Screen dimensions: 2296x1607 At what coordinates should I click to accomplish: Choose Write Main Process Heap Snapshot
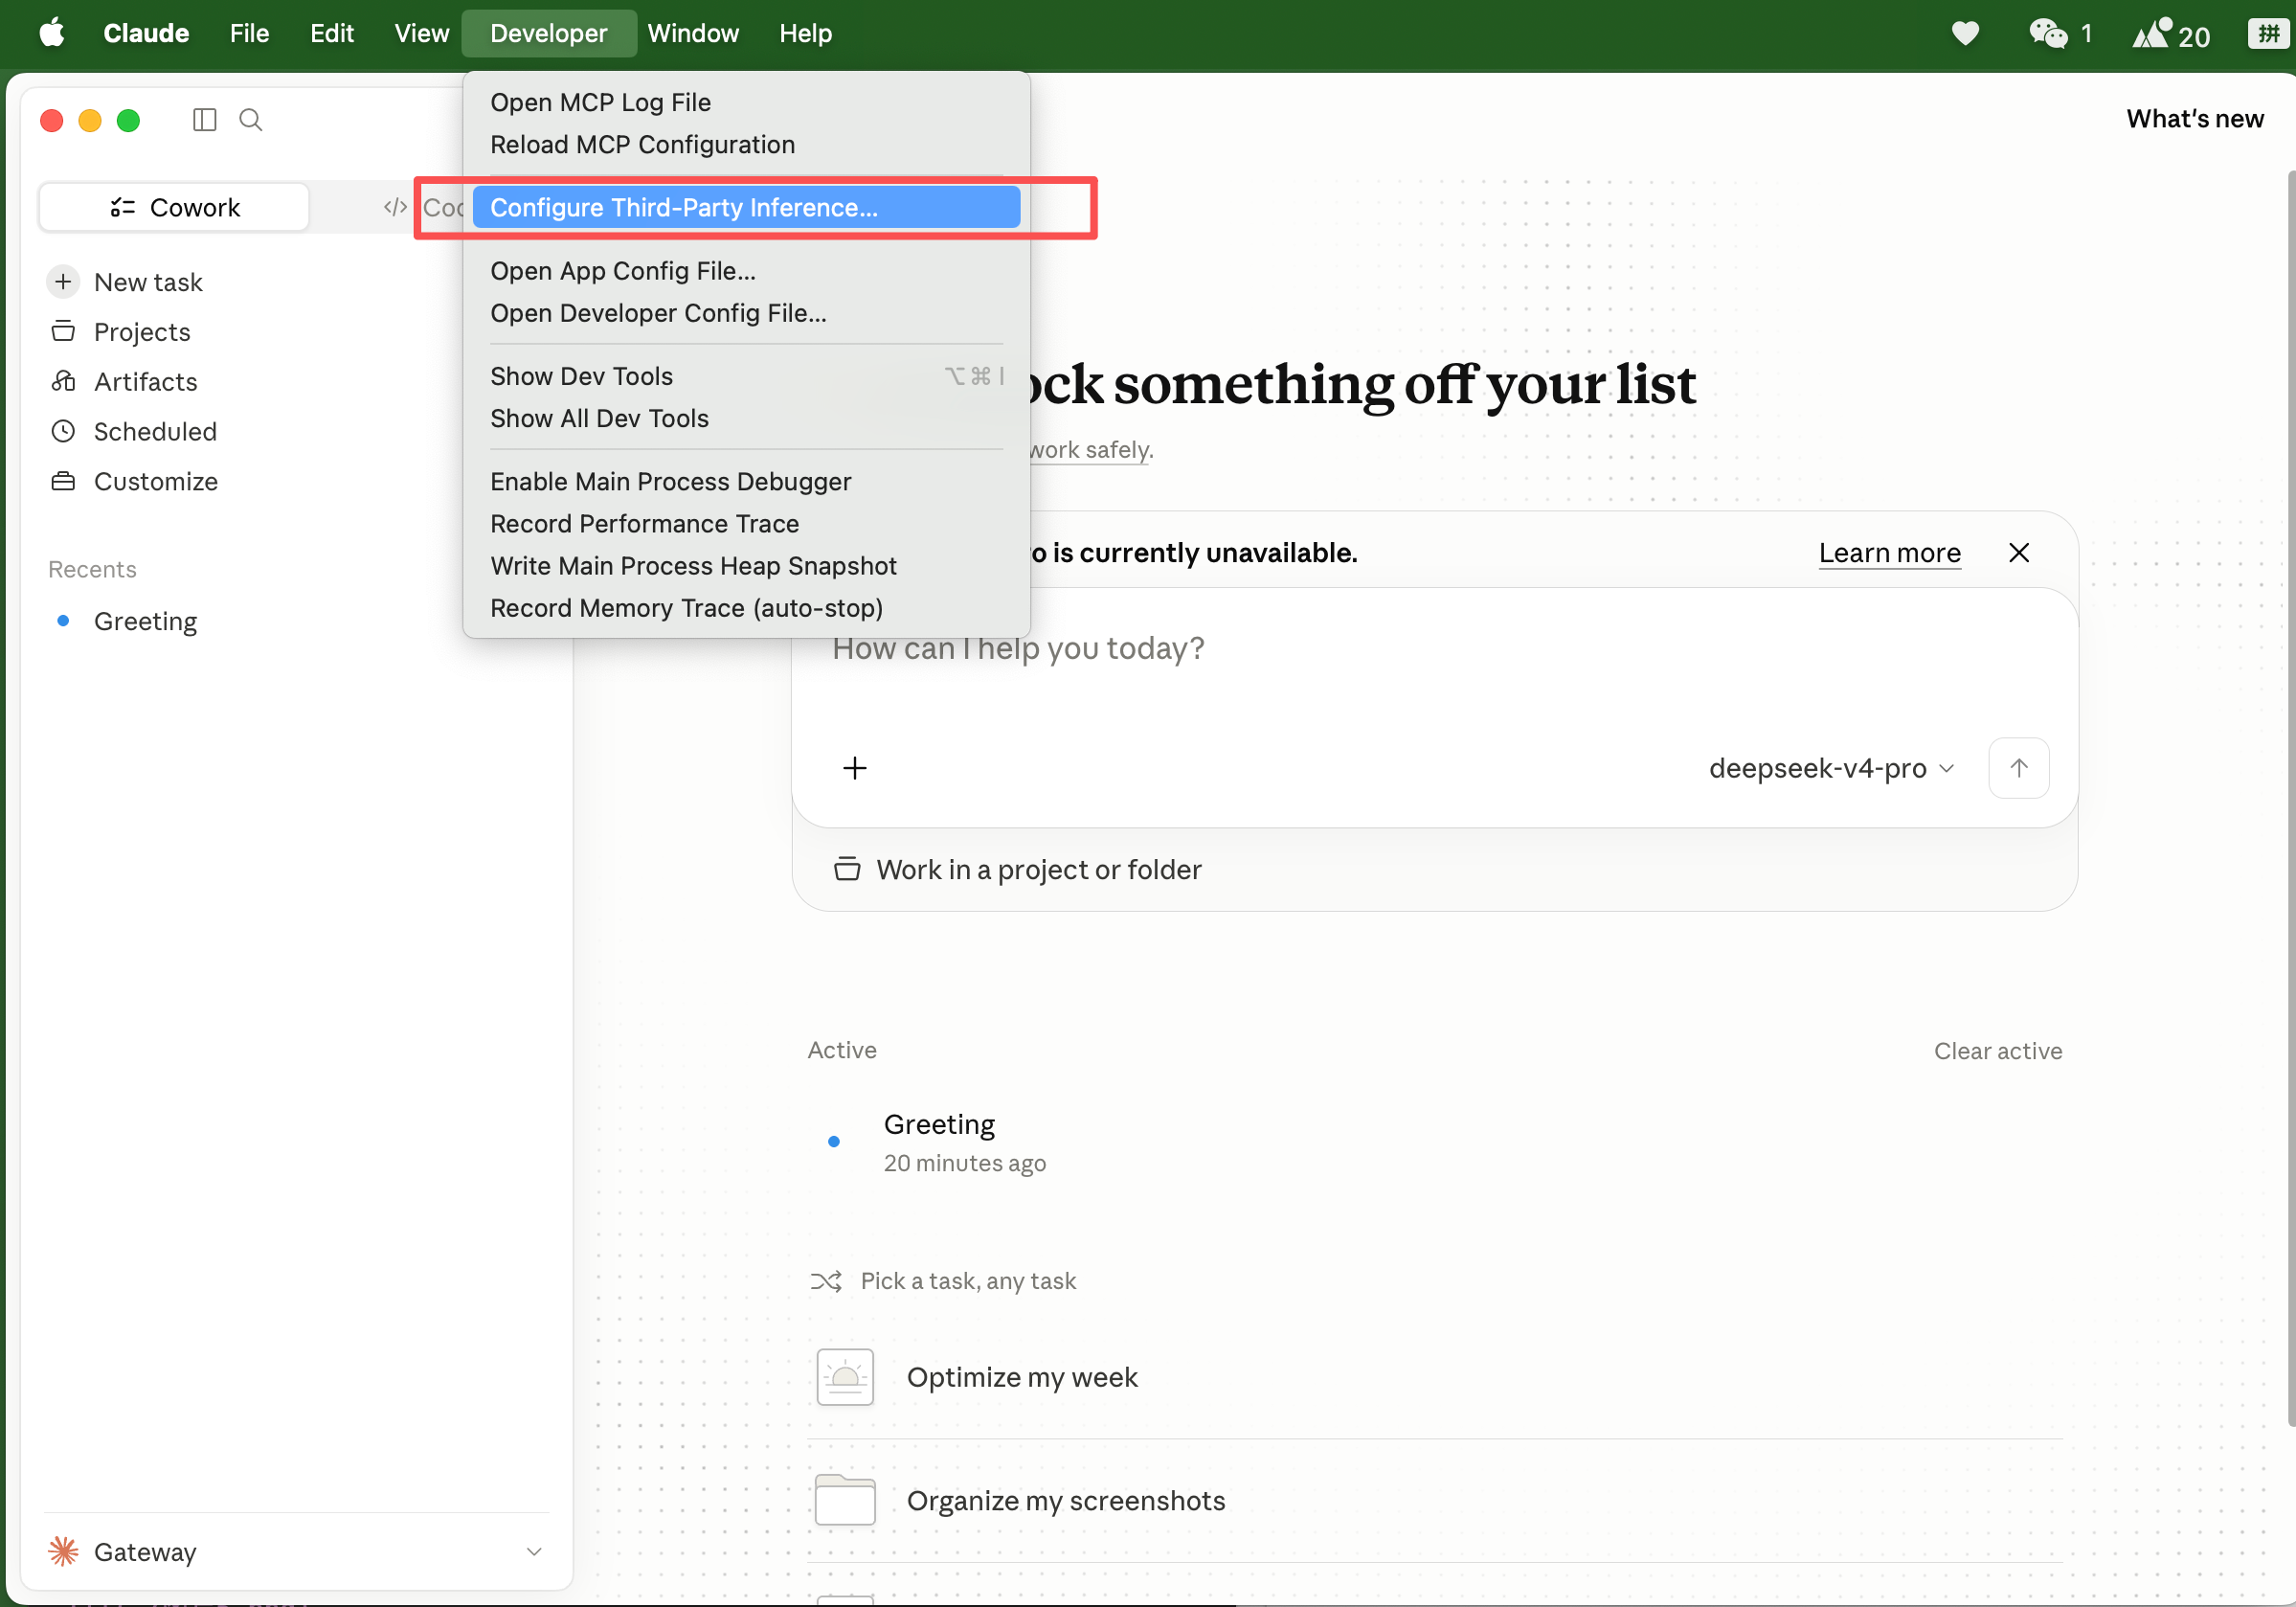[746, 565]
